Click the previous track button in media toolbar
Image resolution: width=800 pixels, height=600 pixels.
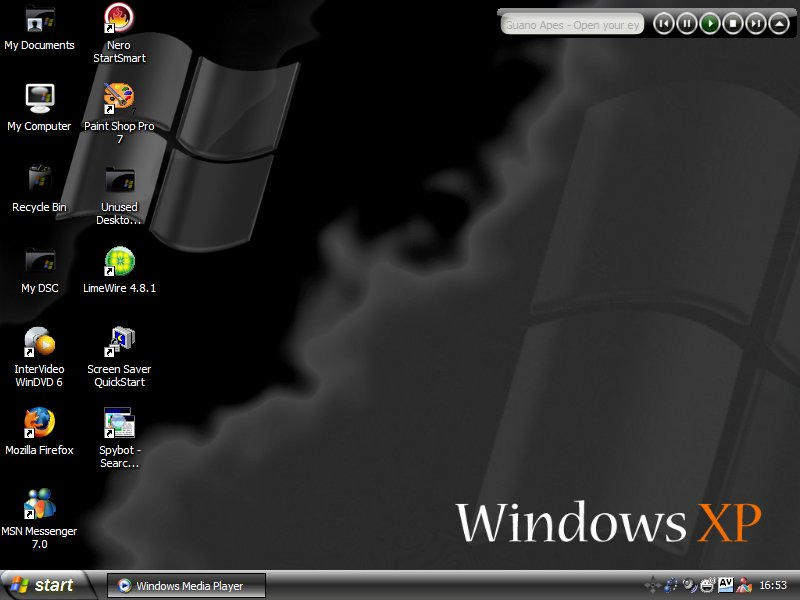point(664,23)
